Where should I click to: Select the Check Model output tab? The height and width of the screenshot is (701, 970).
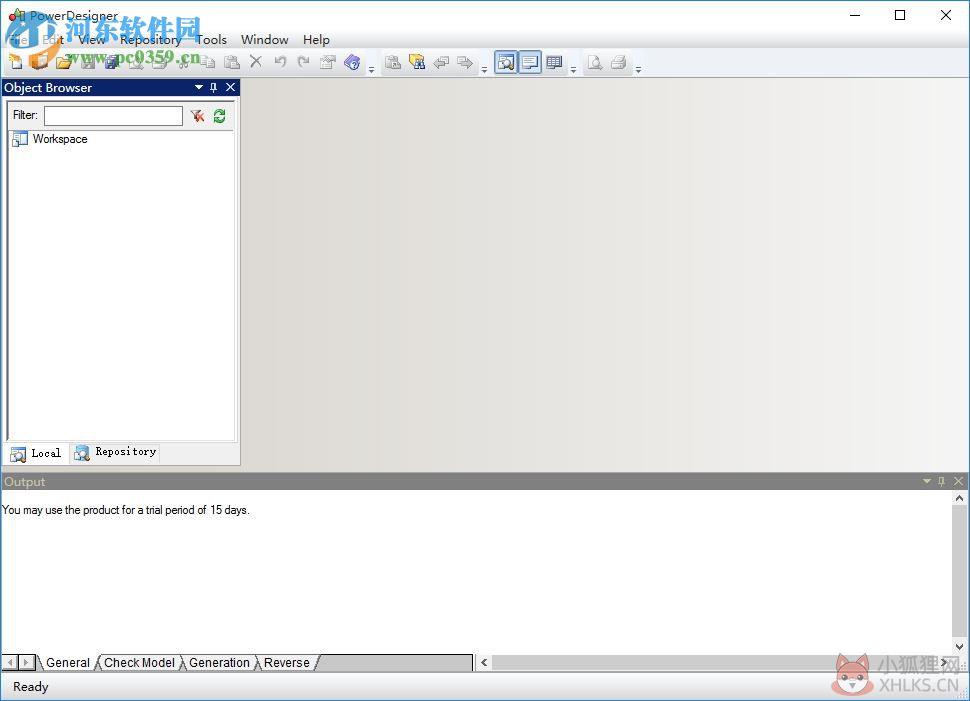click(139, 663)
